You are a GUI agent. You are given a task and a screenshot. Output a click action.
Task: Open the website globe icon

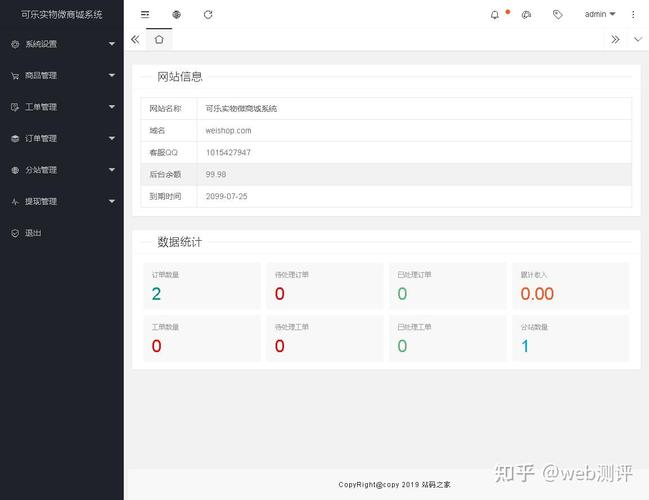point(176,14)
